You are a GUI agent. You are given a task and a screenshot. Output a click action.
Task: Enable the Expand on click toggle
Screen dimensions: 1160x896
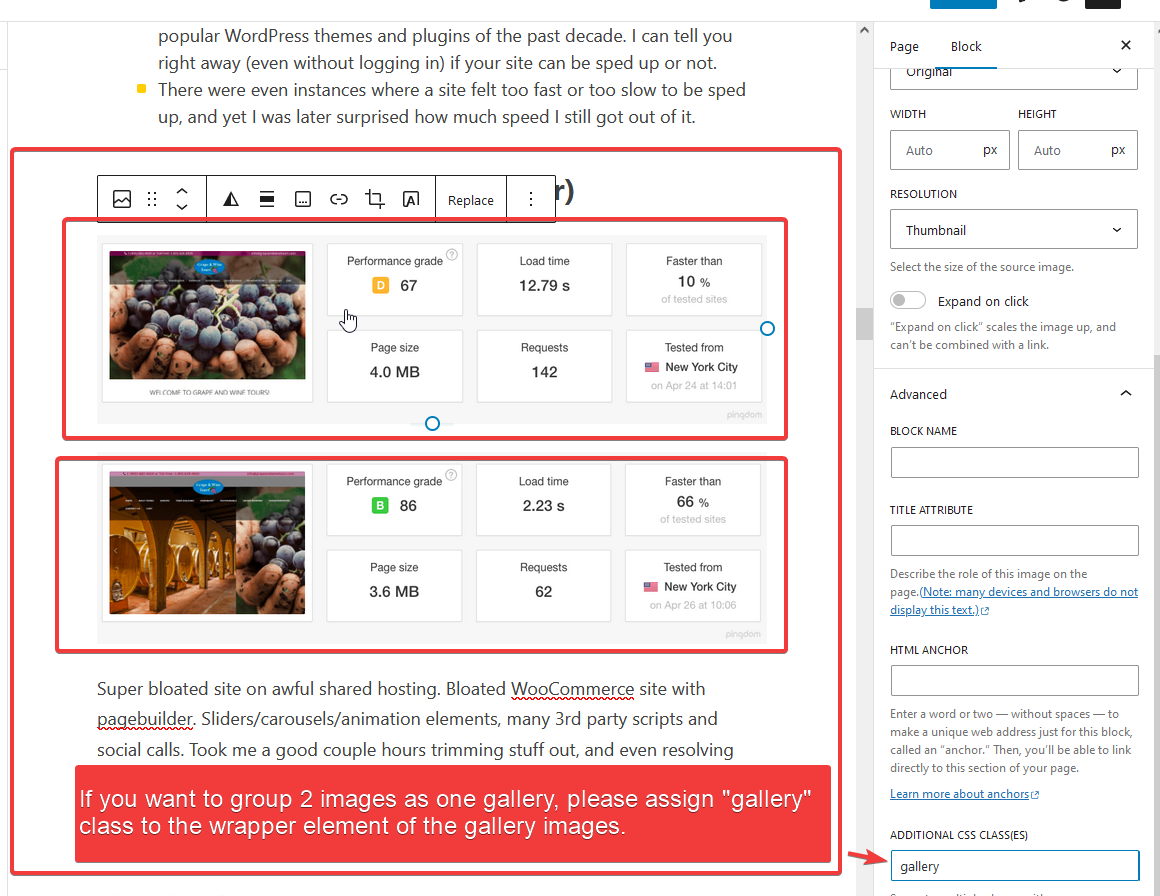click(x=908, y=301)
